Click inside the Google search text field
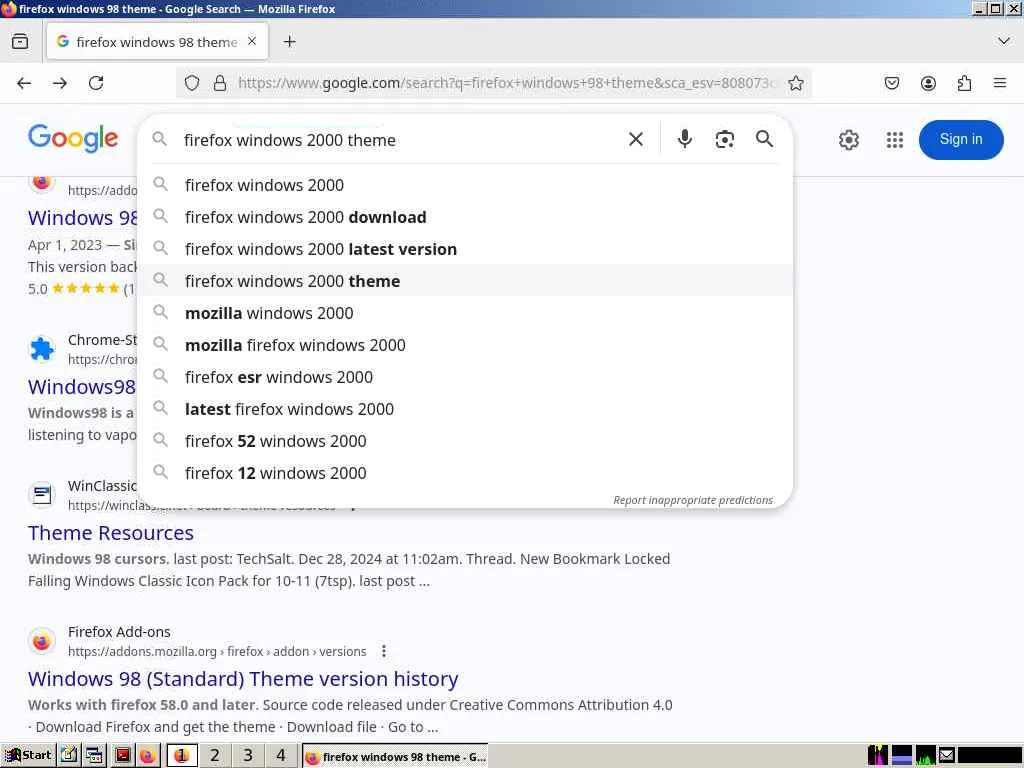The height and width of the screenshot is (768, 1024). pyautogui.click(x=398, y=140)
